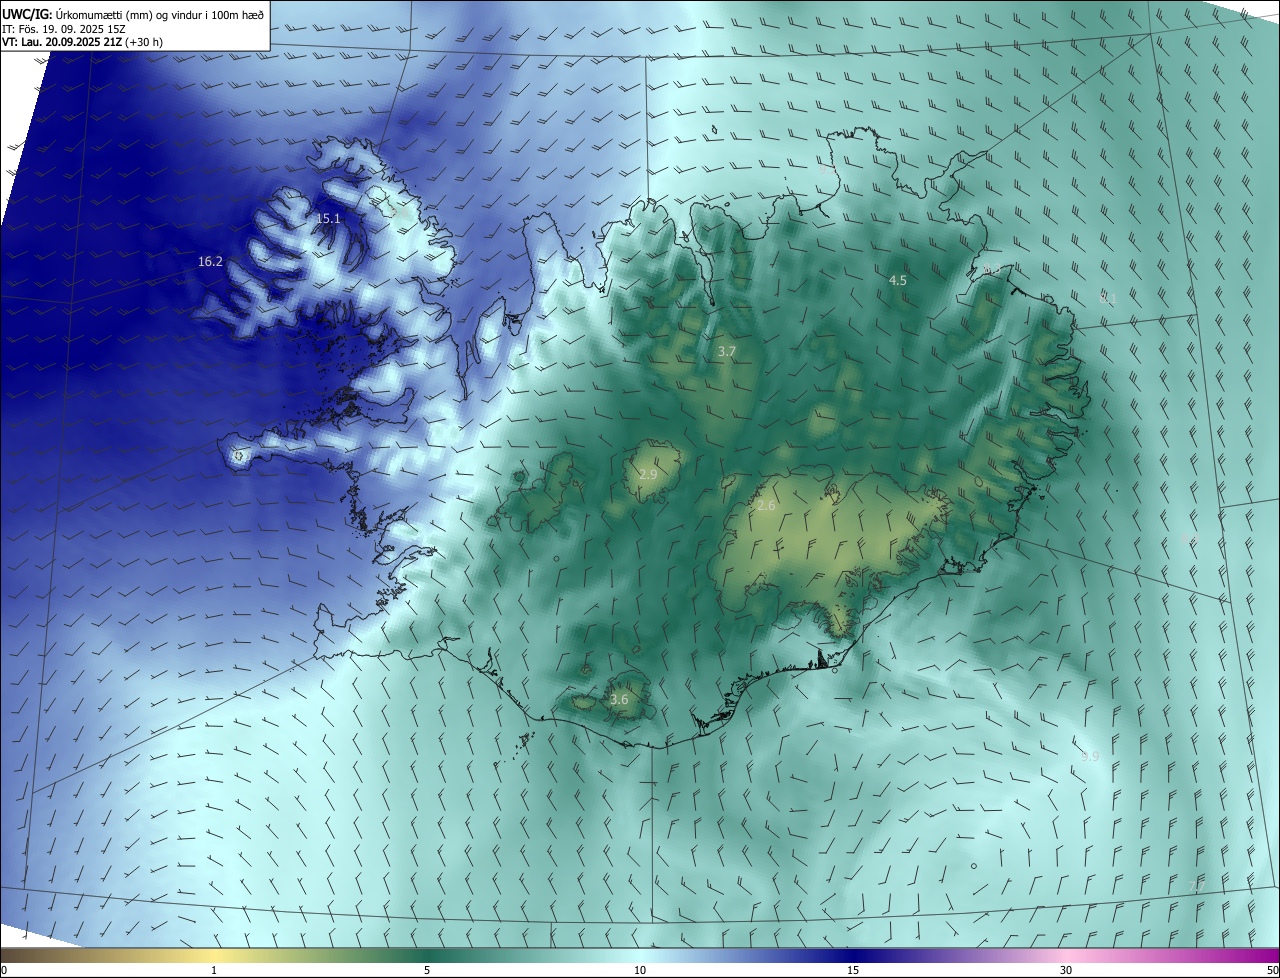The image size is (1280, 978).
Task: Click the 1 tick on the colour scale
Action: click(214, 970)
